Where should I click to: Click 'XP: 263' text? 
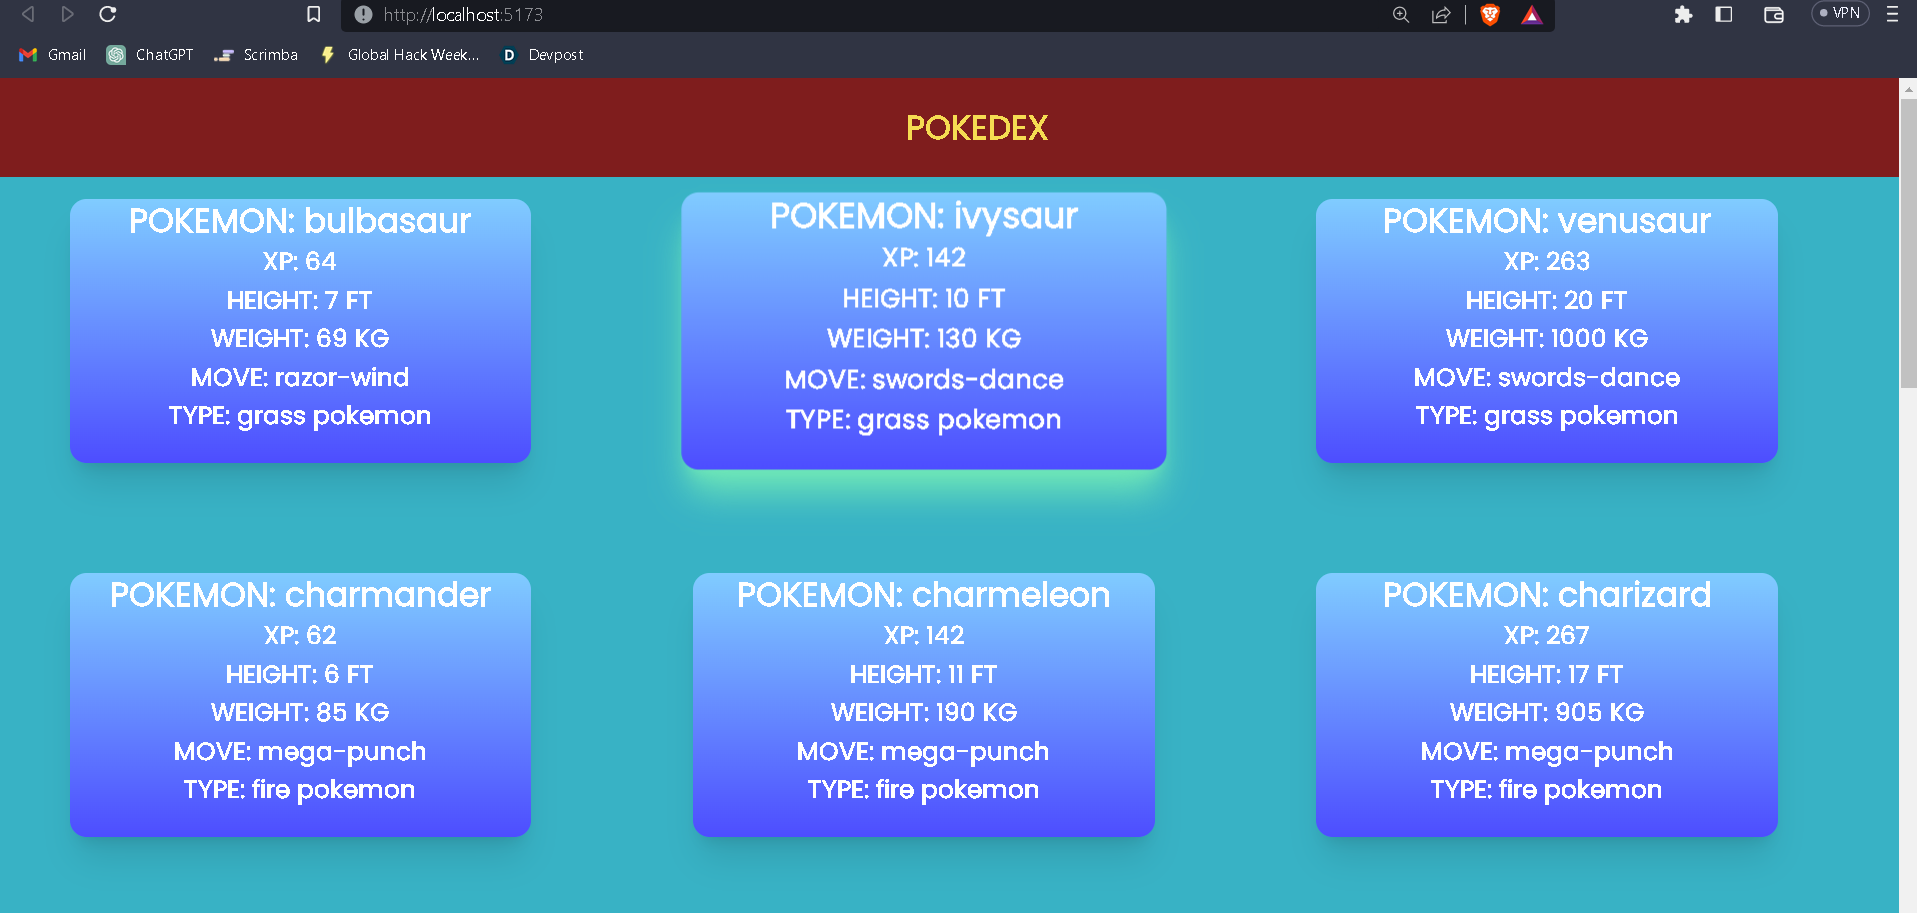[x=1547, y=261]
